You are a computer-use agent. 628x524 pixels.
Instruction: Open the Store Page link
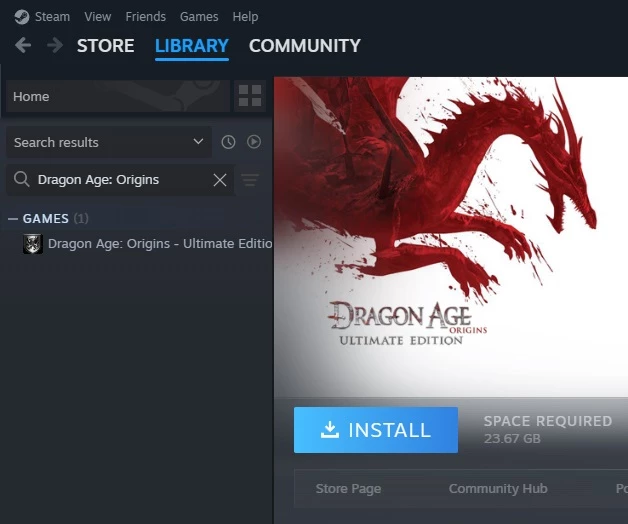[348, 489]
